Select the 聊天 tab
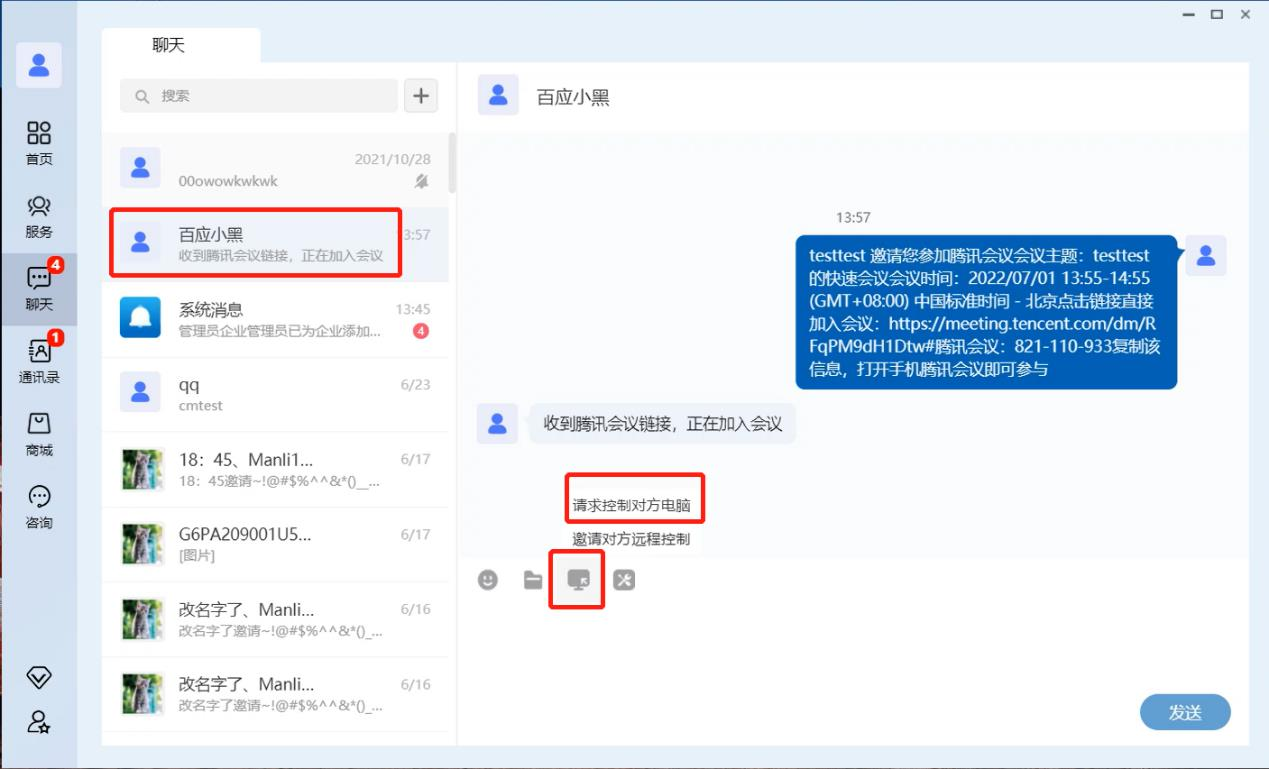Screen dimensions: 1269x769 [x=181, y=45]
